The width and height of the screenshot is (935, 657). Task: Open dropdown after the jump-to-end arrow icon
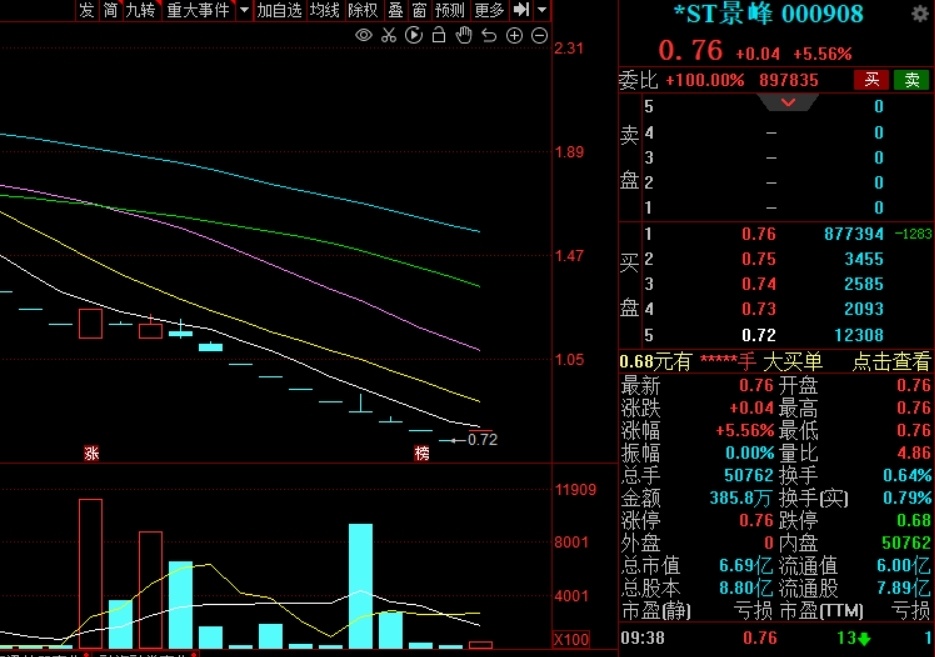pyautogui.click(x=542, y=10)
